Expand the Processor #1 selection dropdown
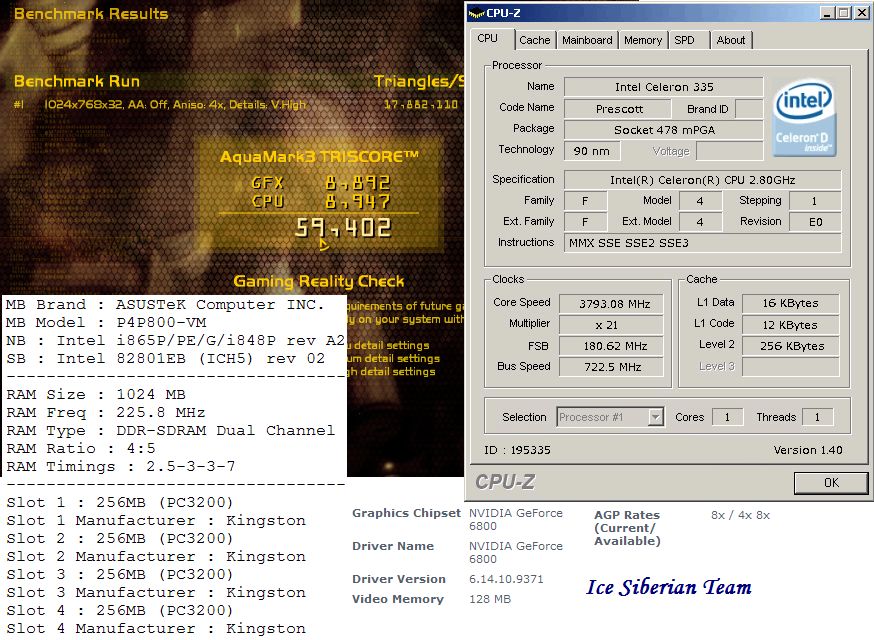Image resolution: width=874 pixels, height=640 pixels. click(x=656, y=416)
